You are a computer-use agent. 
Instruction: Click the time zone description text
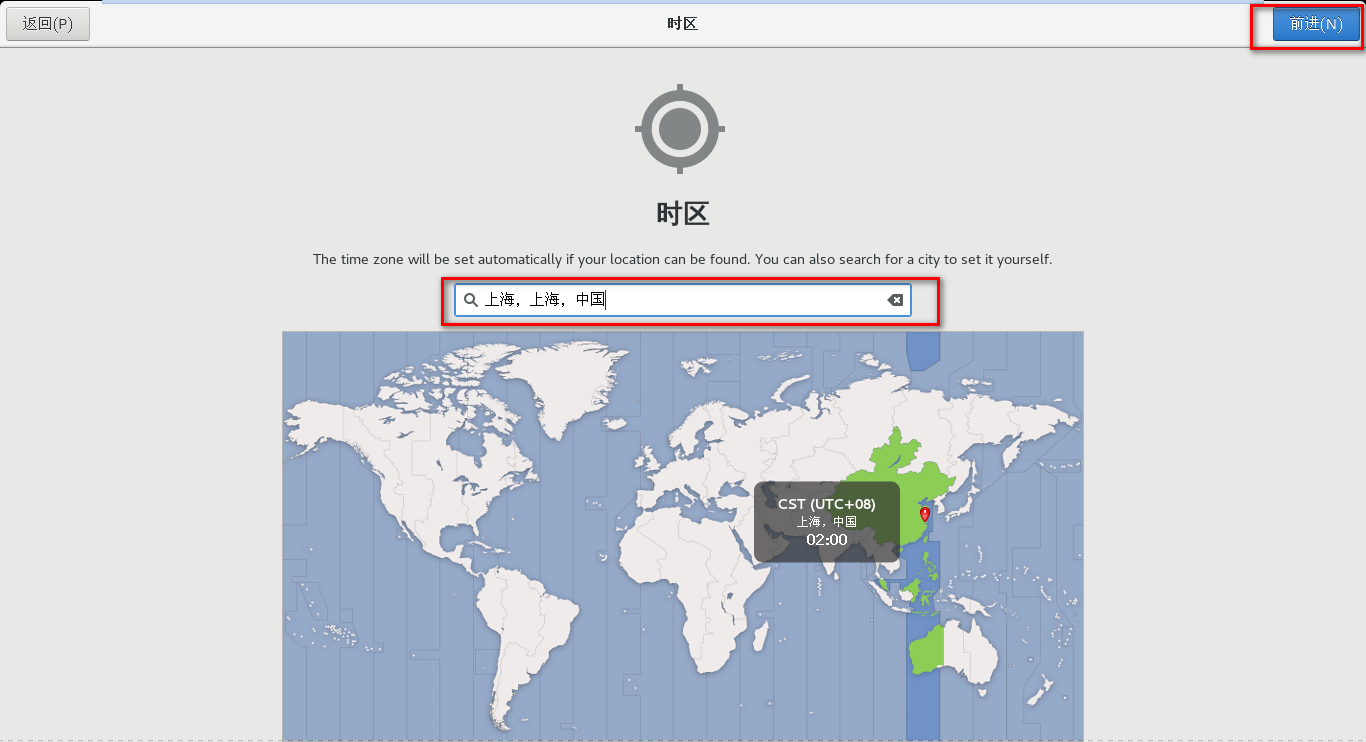coord(682,259)
